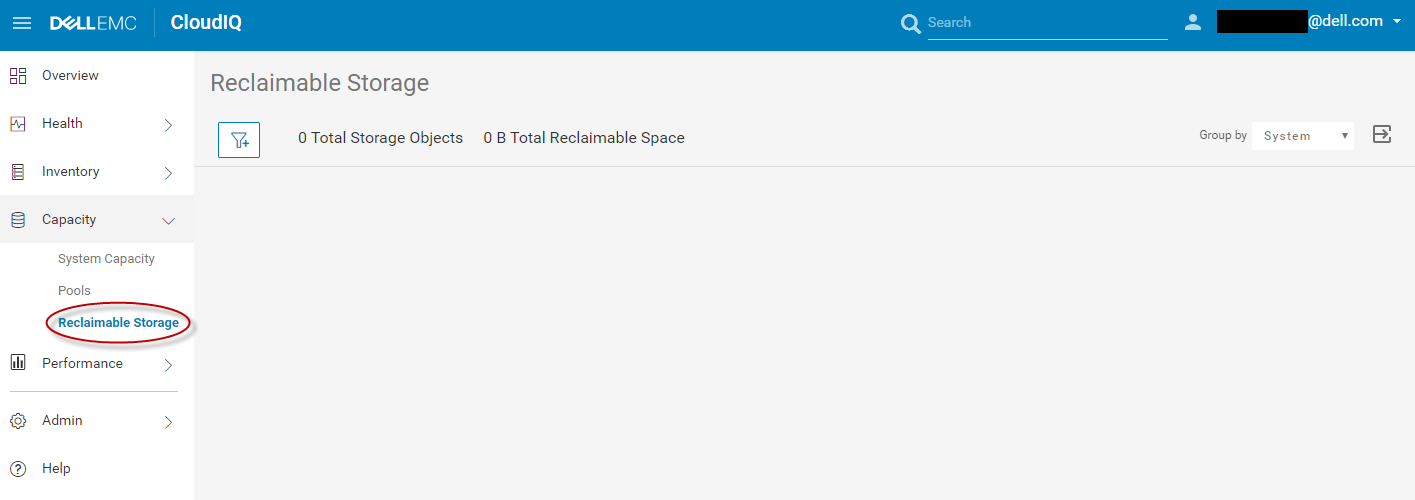The width and height of the screenshot is (1415, 500).
Task: Open the user account dropdown arrow
Action: [1397, 21]
